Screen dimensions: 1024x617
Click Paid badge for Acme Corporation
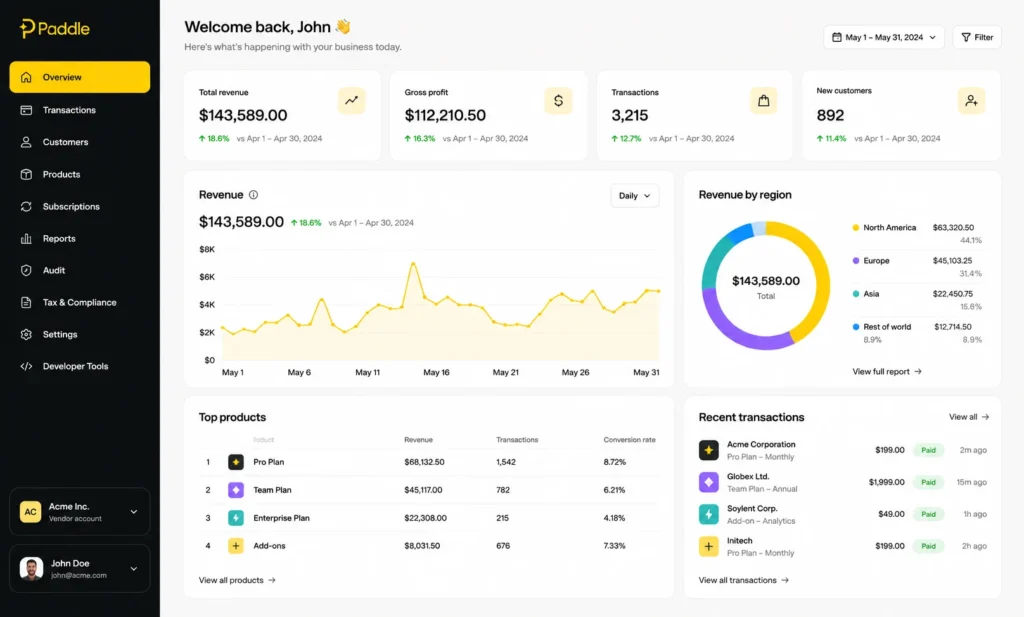[929, 450]
